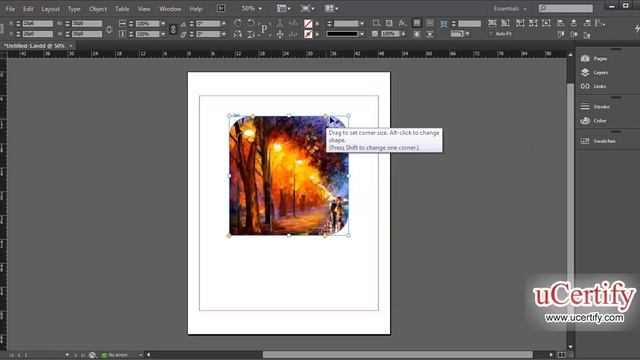This screenshot has height=360, width=640.
Task: Click the Width input field
Action: 87,24
